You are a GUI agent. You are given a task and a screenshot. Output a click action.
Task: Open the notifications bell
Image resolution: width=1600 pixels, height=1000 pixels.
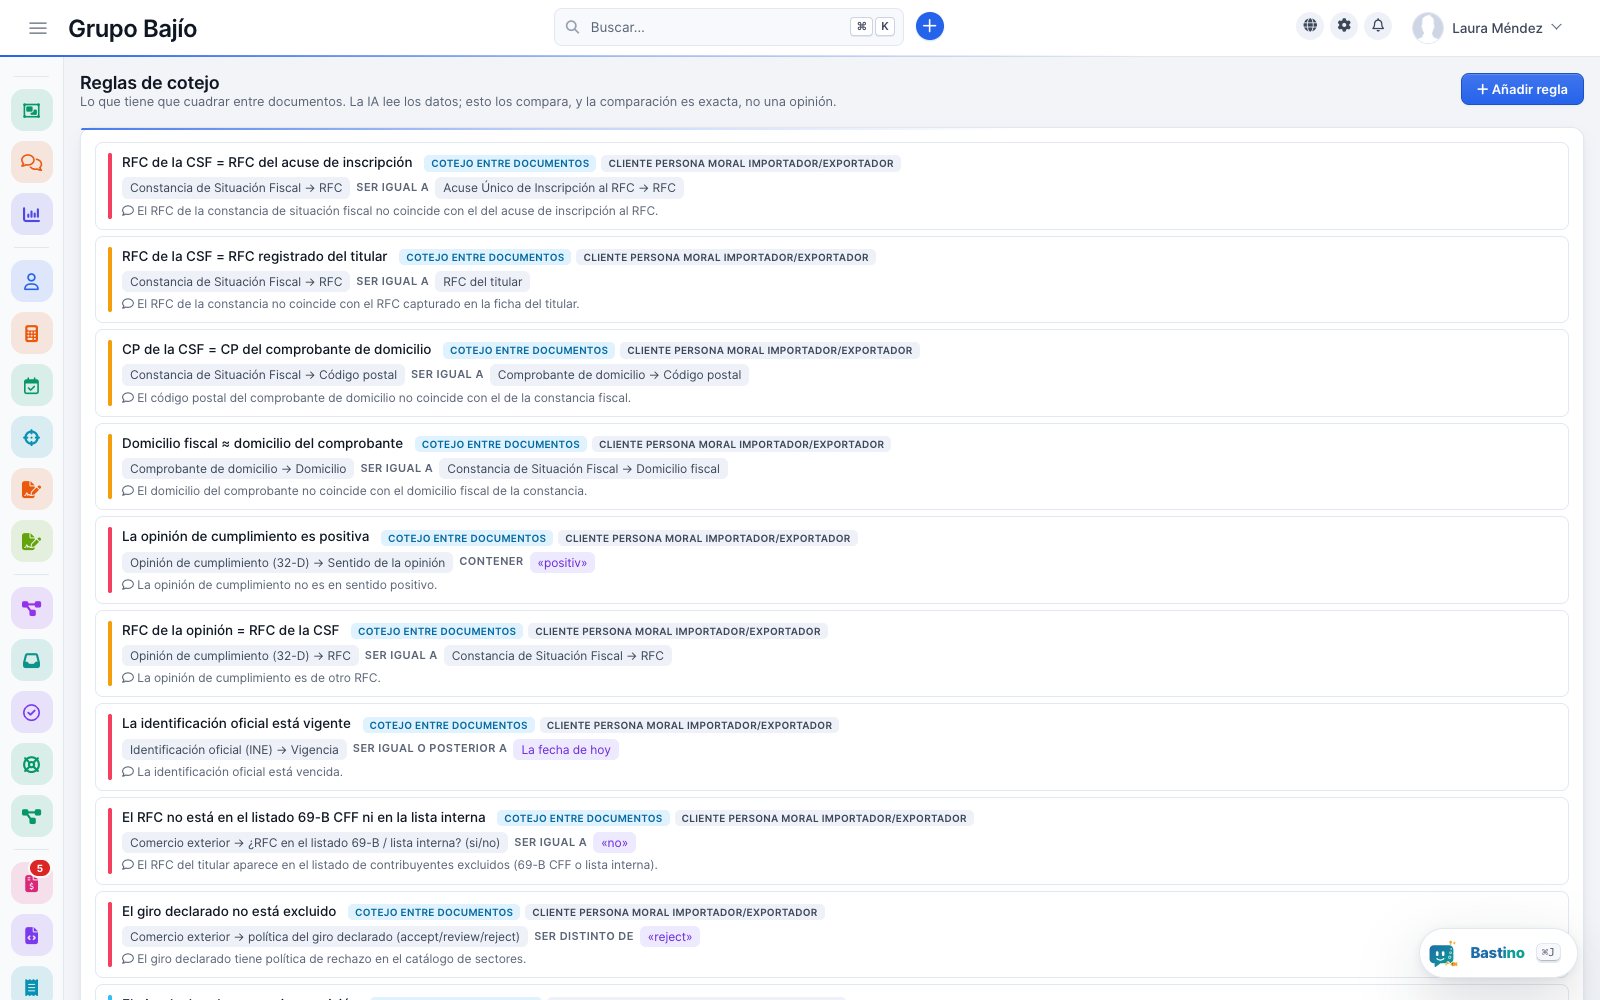pyautogui.click(x=1378, y=26)
